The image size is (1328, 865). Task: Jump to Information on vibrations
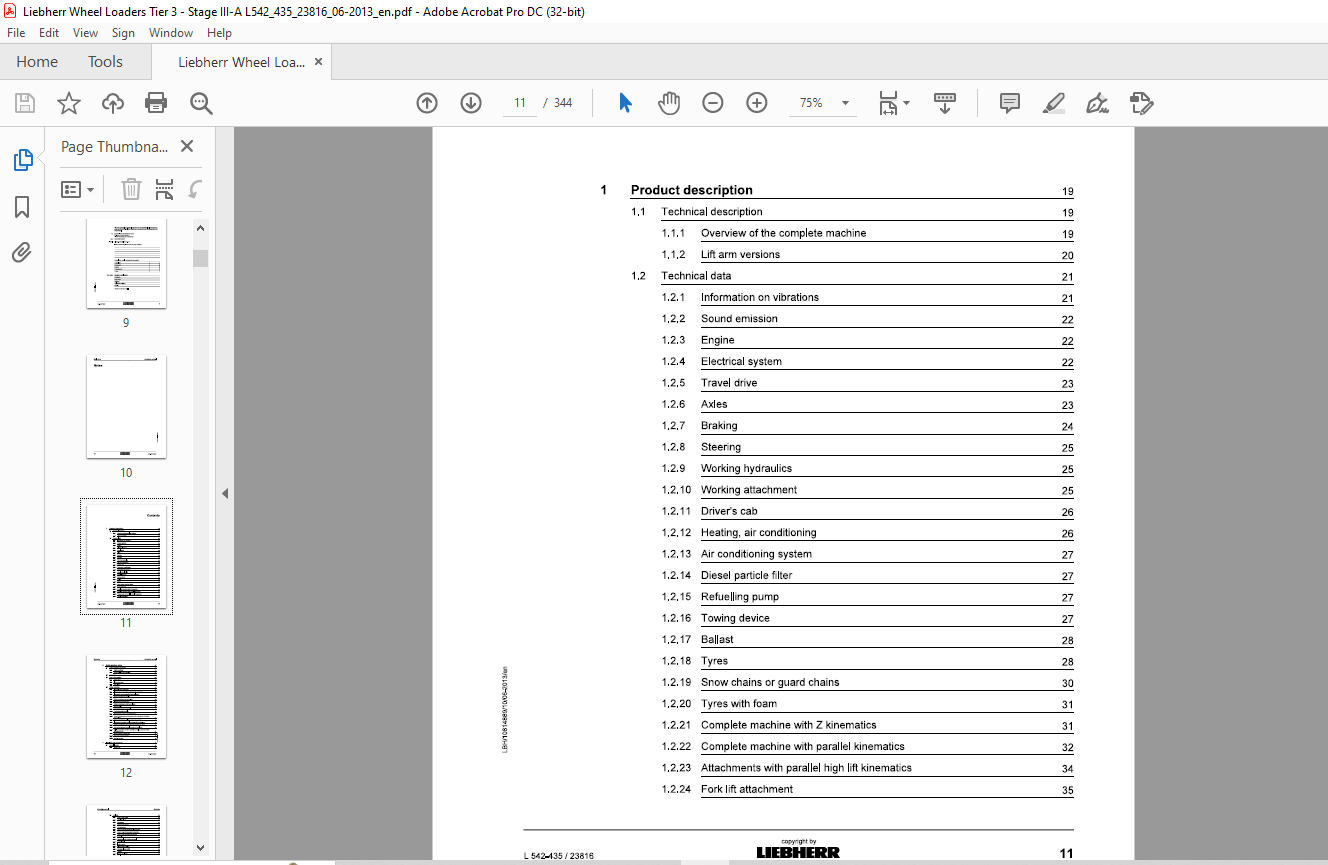coord(760,297)
